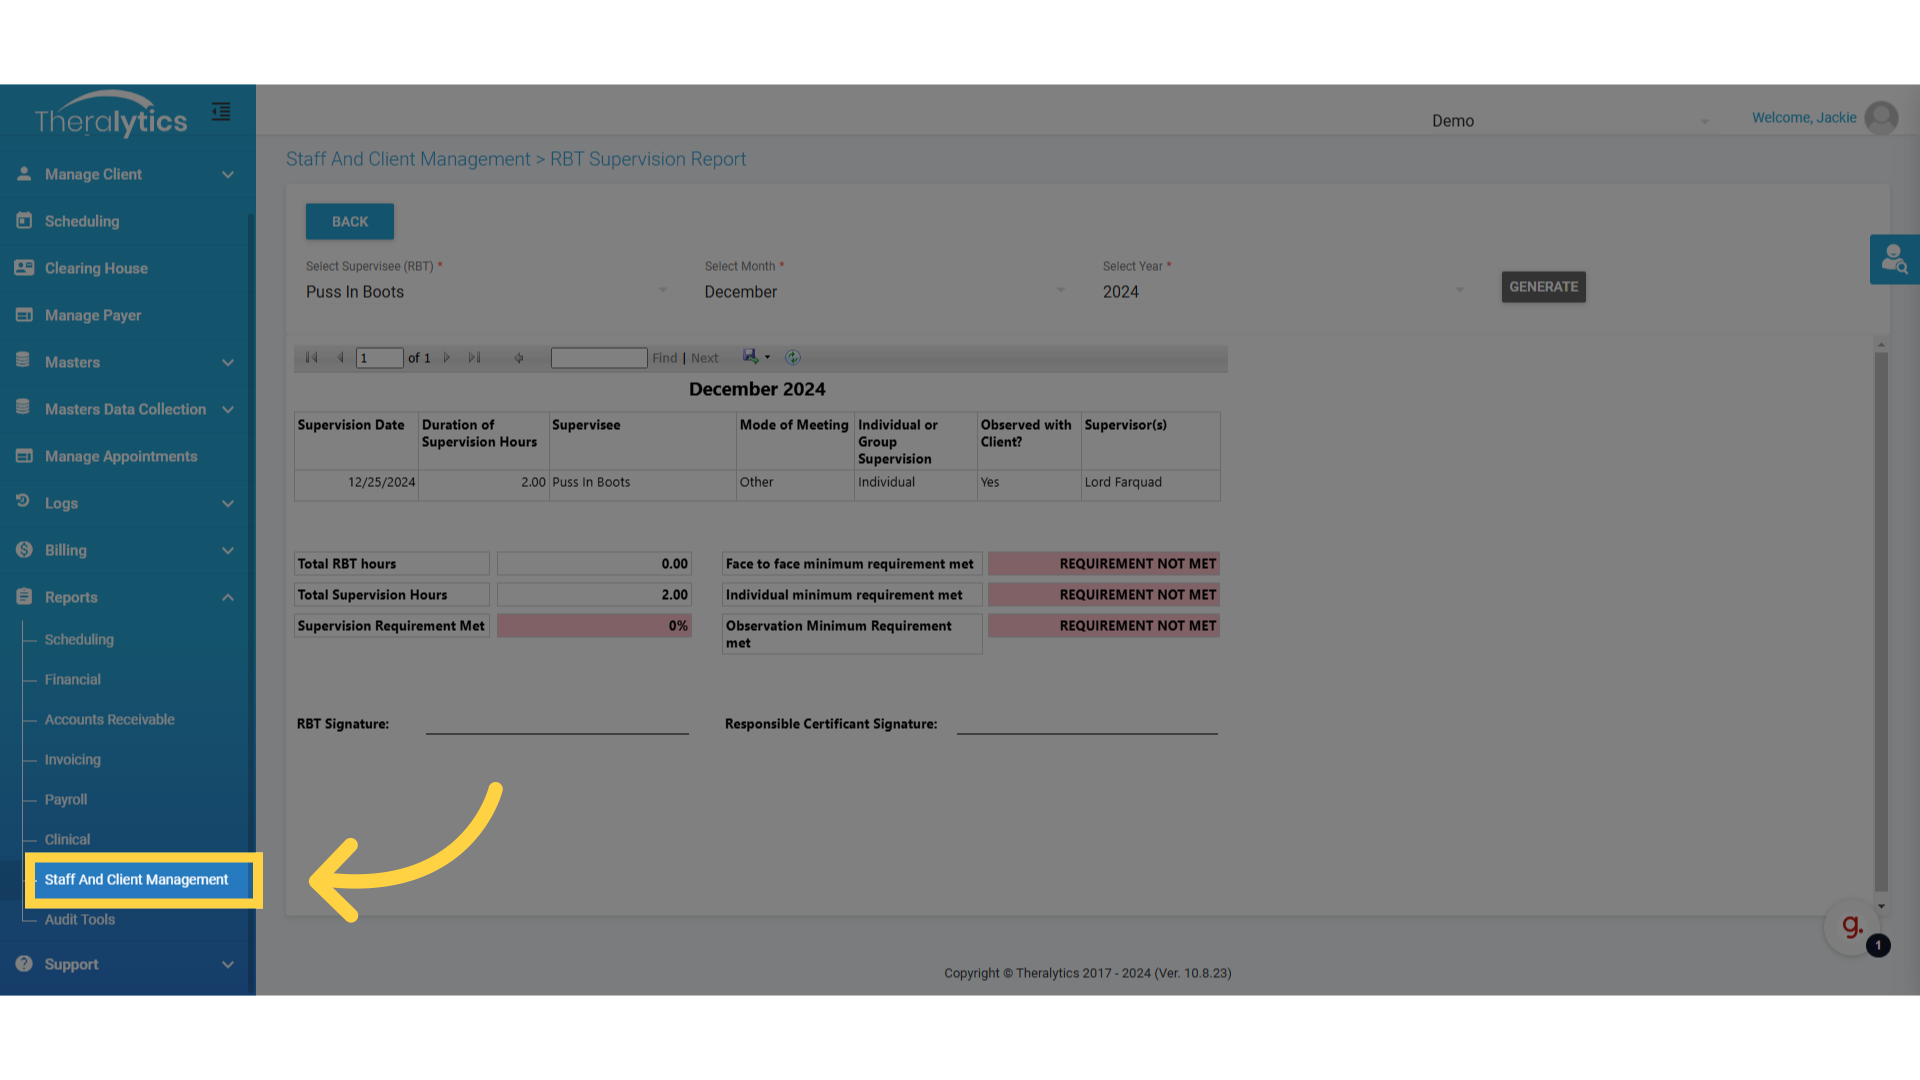Click the BACK button
The image size is (1920, 1080).
pyautogui.click(x=349, y=222)
